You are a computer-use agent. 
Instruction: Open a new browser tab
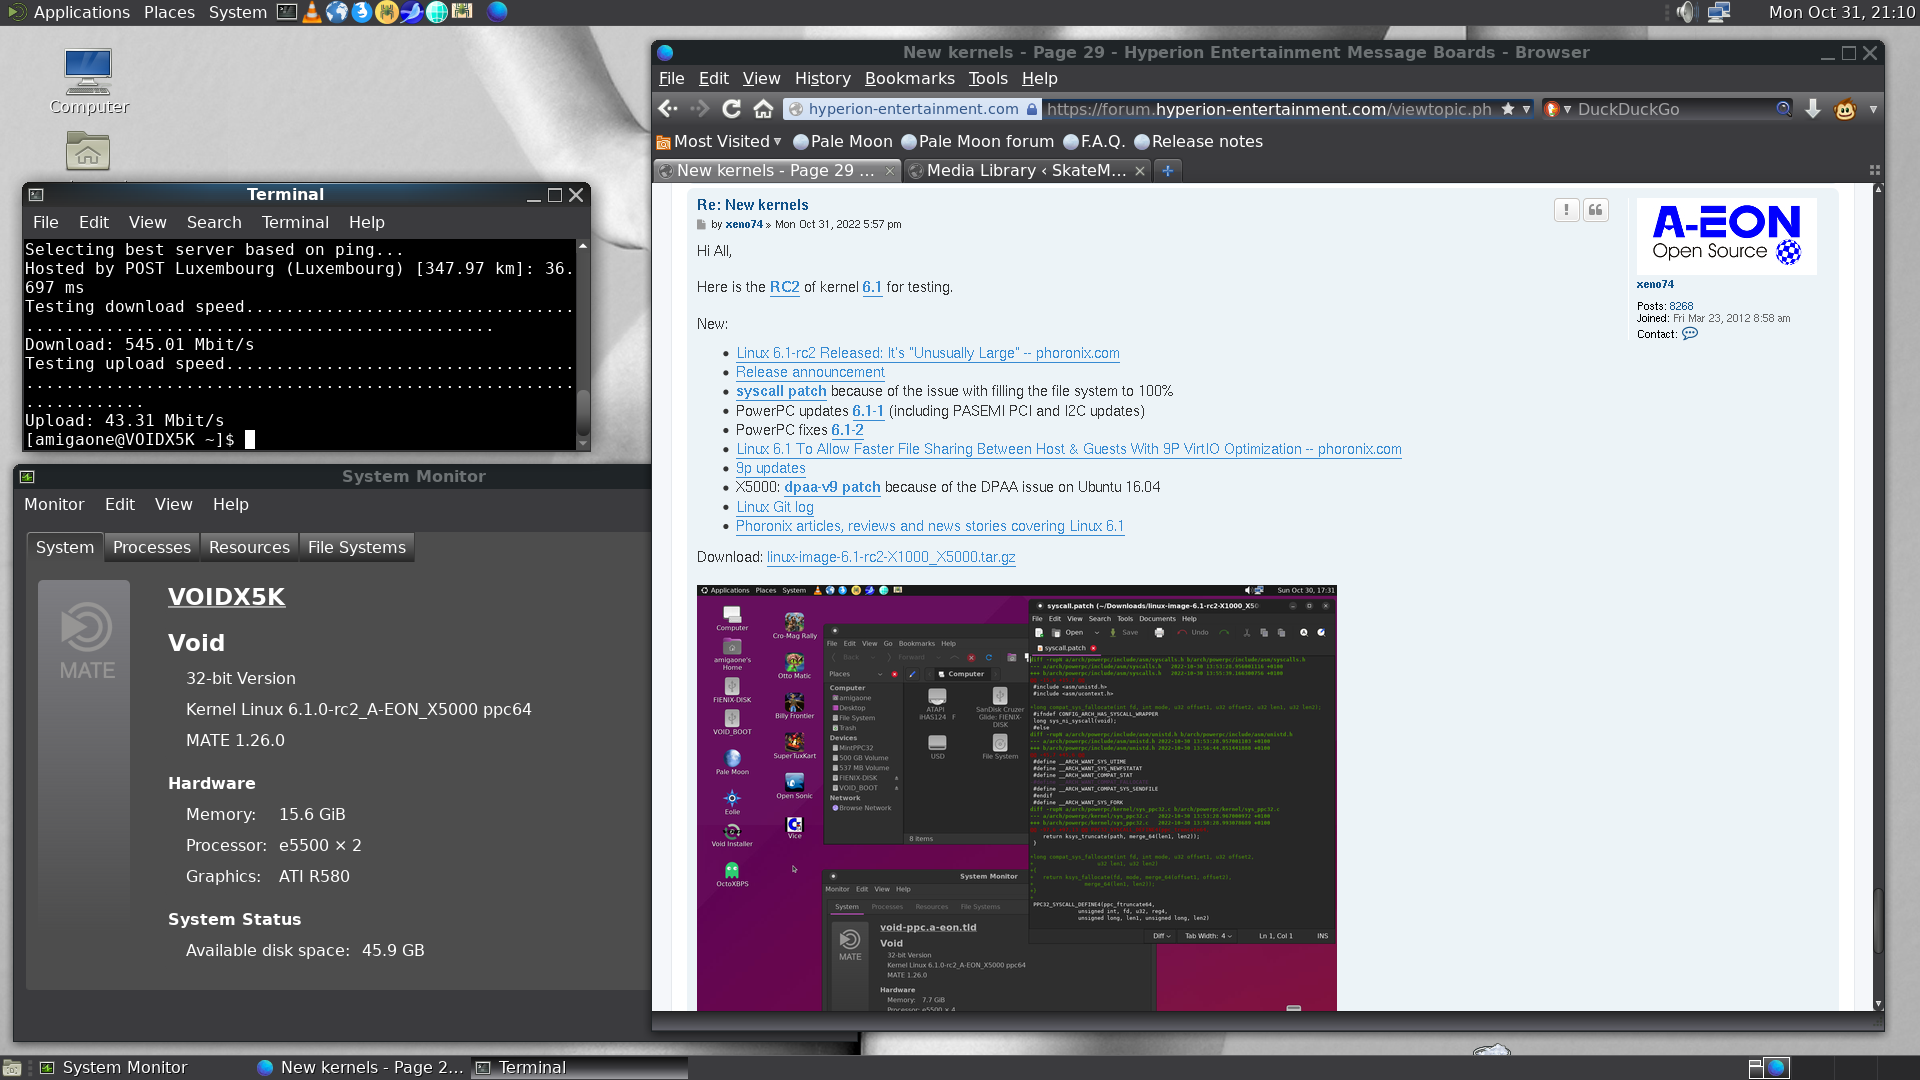pyautogui.click(x=1167, y=171)
